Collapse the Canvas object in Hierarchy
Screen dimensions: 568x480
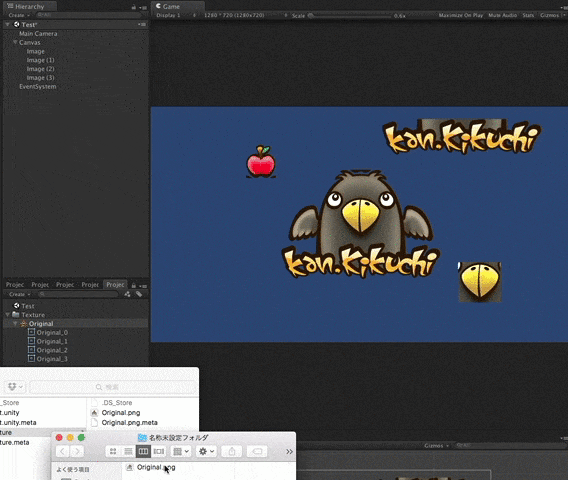pyautogui.click(x=15, y=42)
